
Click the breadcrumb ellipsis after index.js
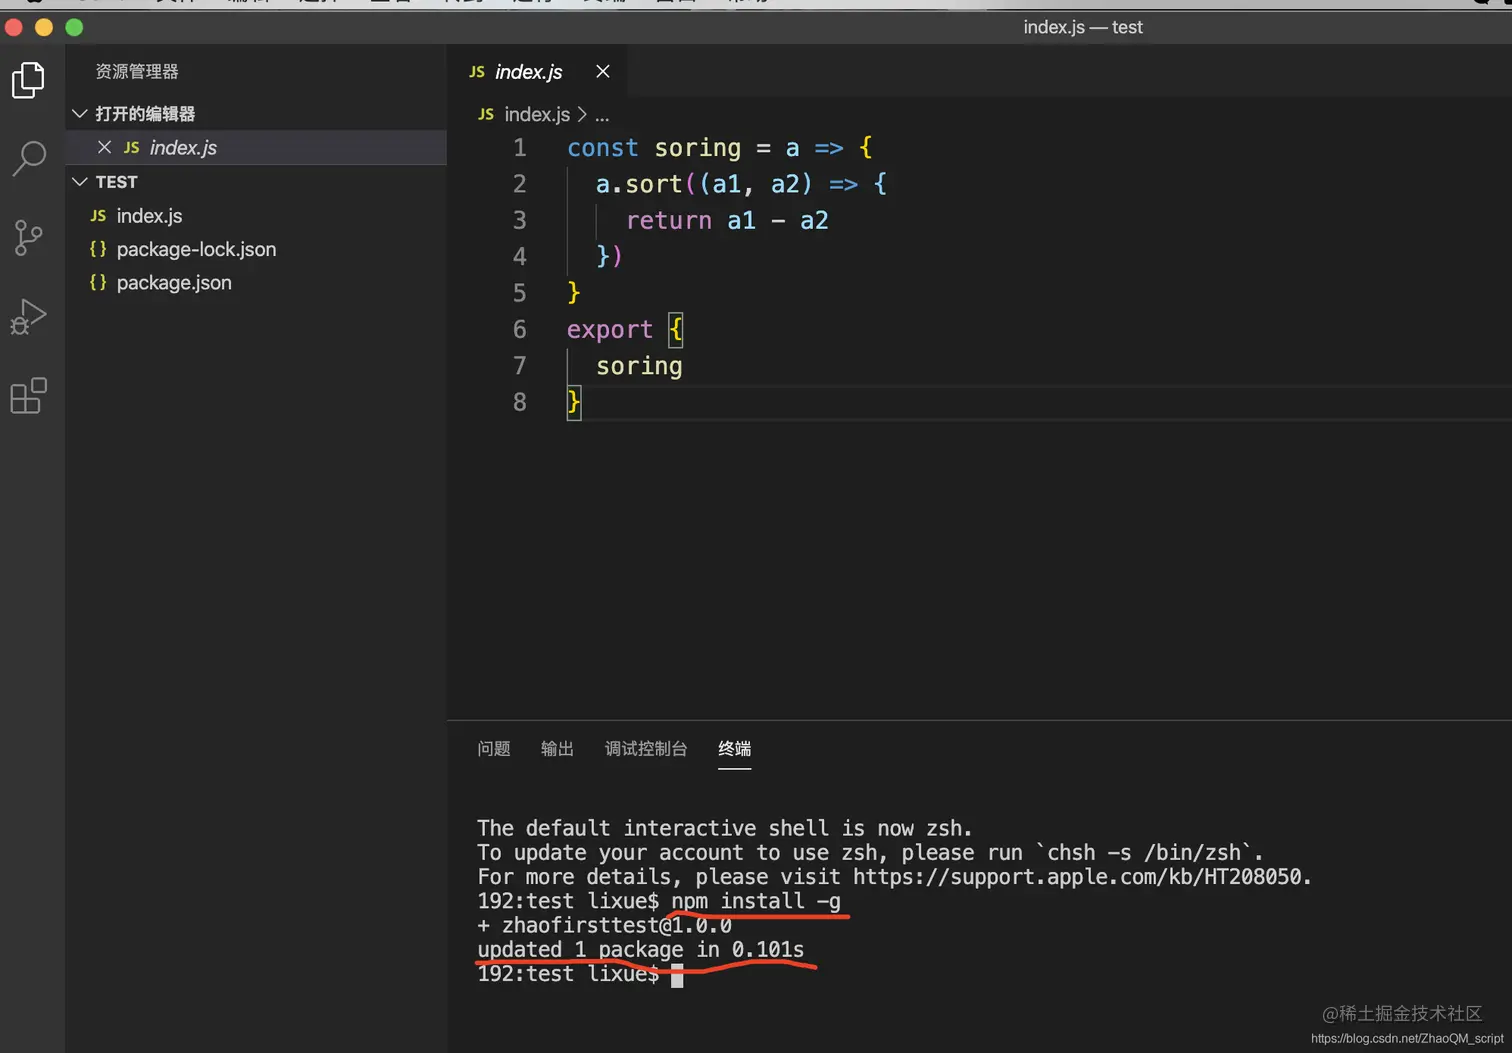click(x=602, y=115)
